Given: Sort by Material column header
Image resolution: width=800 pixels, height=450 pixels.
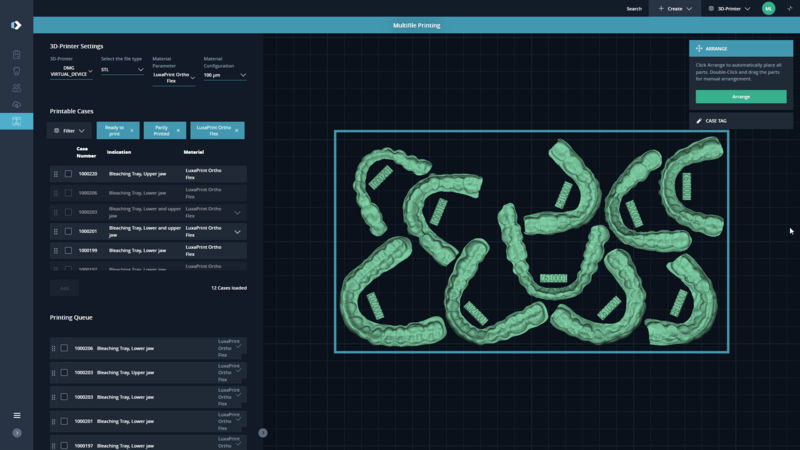Looking at the screenshot, I should pyautogui.click(x=194, y=152).
